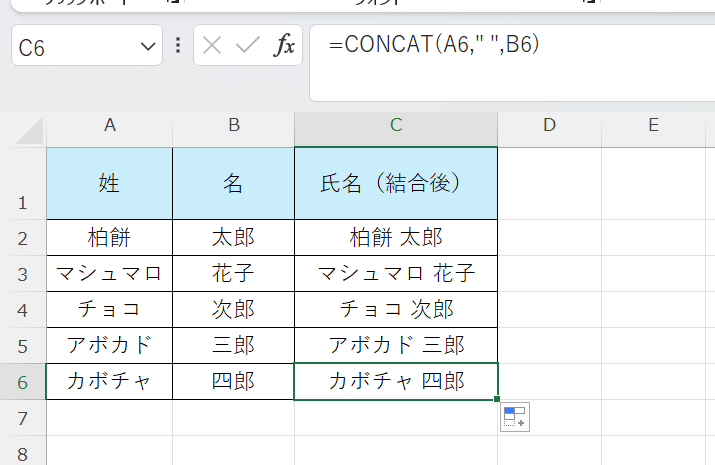The height and width of the screenshot is (465, 715).
Task: Click cell B2 containing 太郎
Action: click(x=233, y=237)
